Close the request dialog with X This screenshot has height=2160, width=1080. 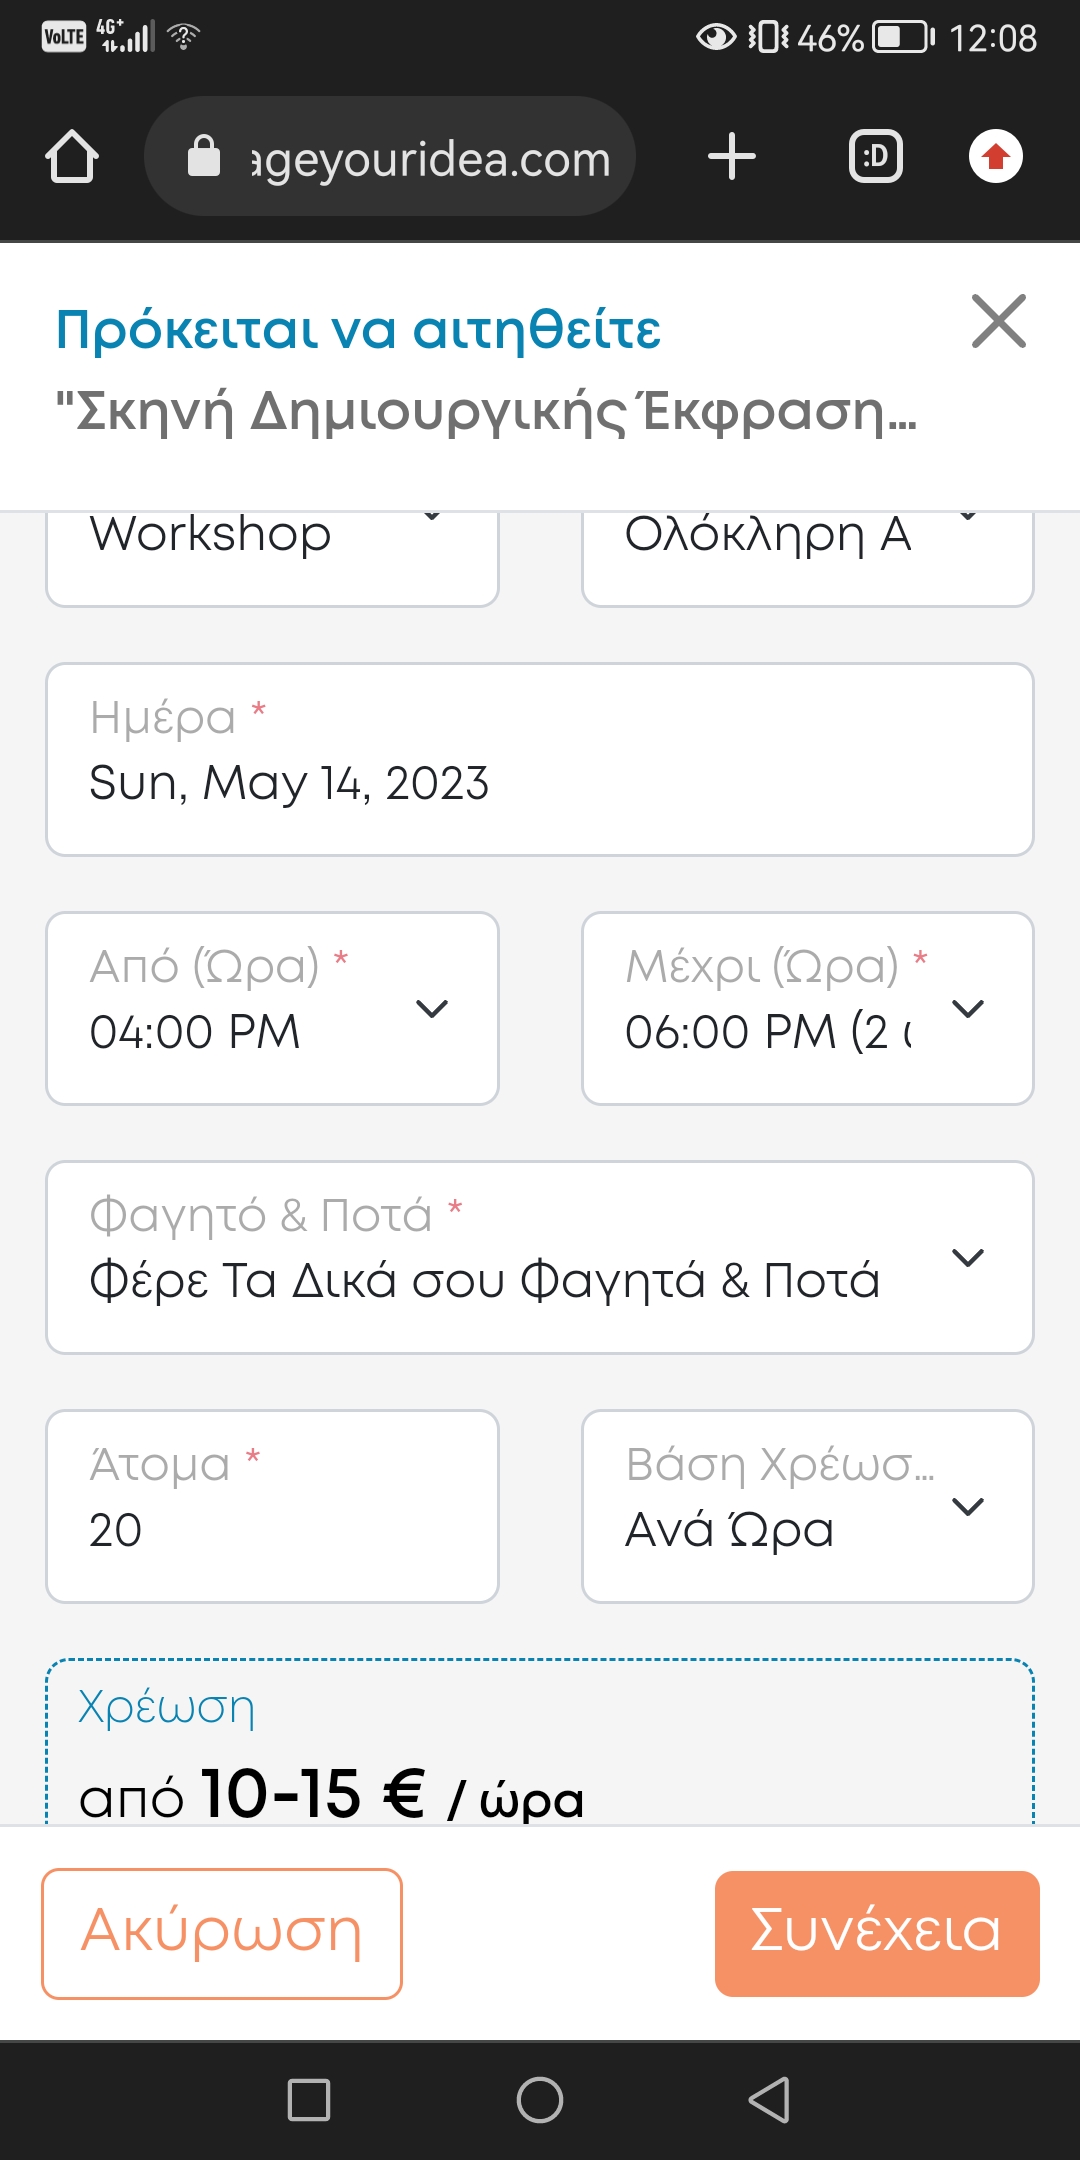[998, 322]
